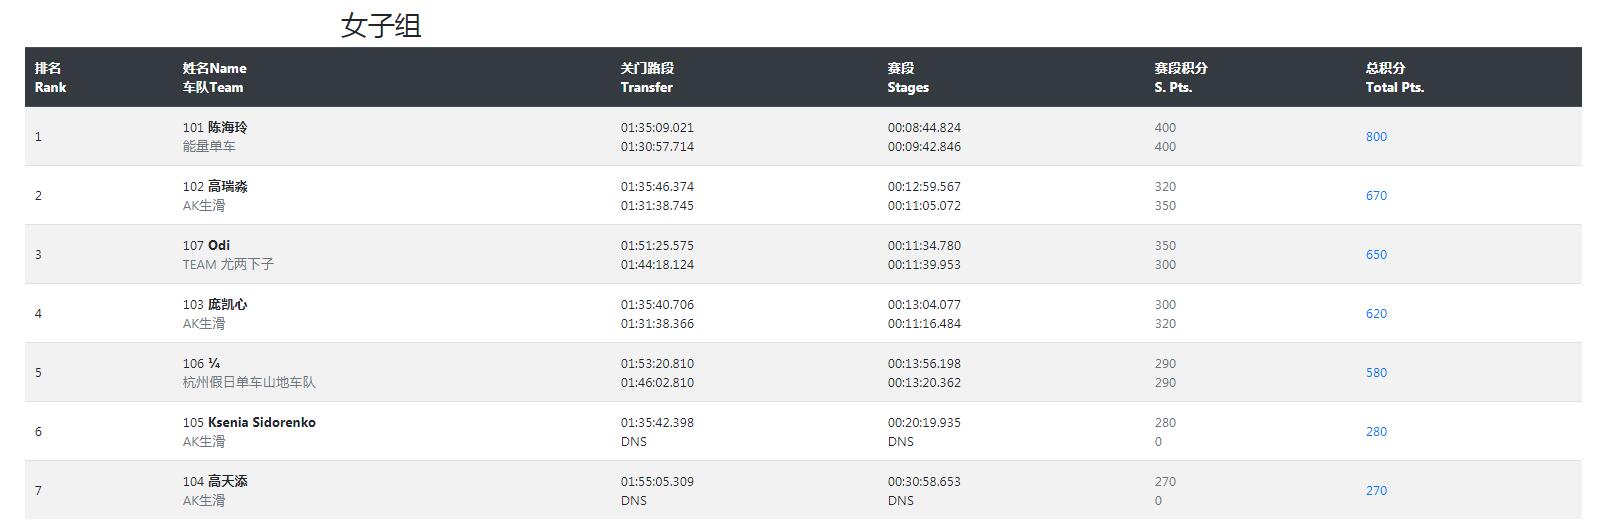Open total points link 650
Viewport: 1600px width, 527px height.
[1376, 255]
